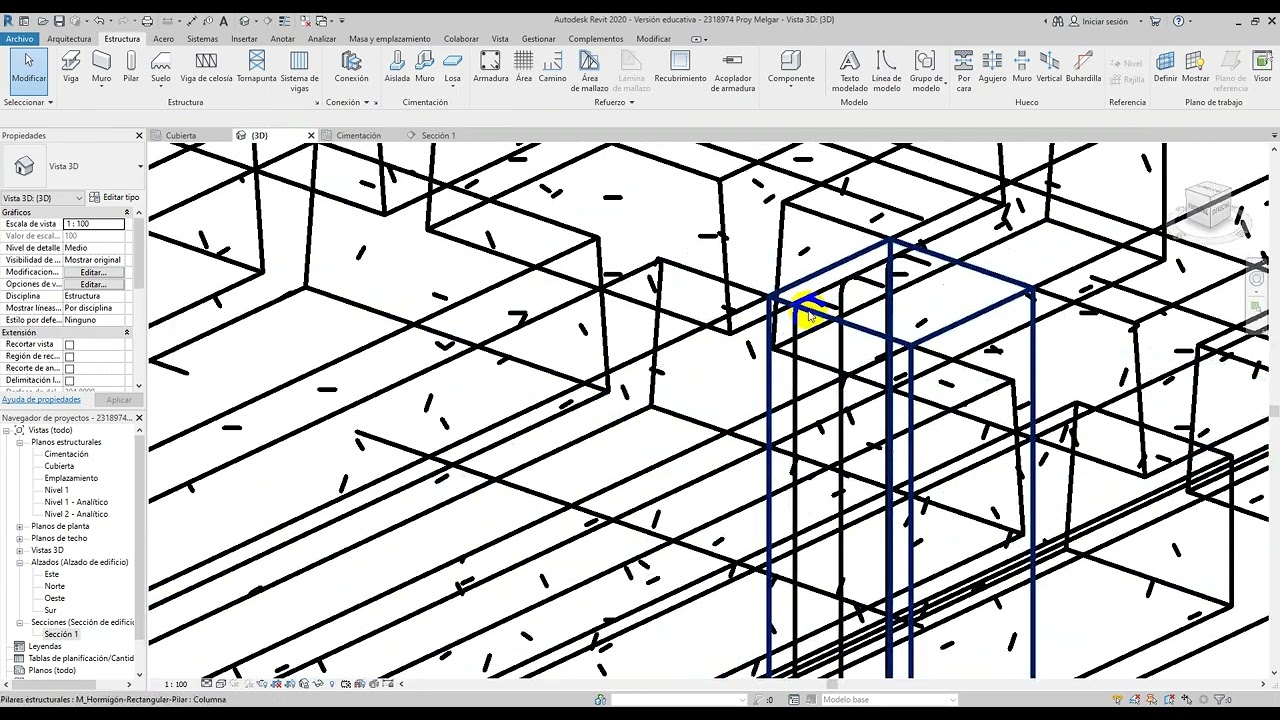The image size is (1280, 720).
Task: Edit the Escala de vista 1:100 field
Action: [94, 224]
